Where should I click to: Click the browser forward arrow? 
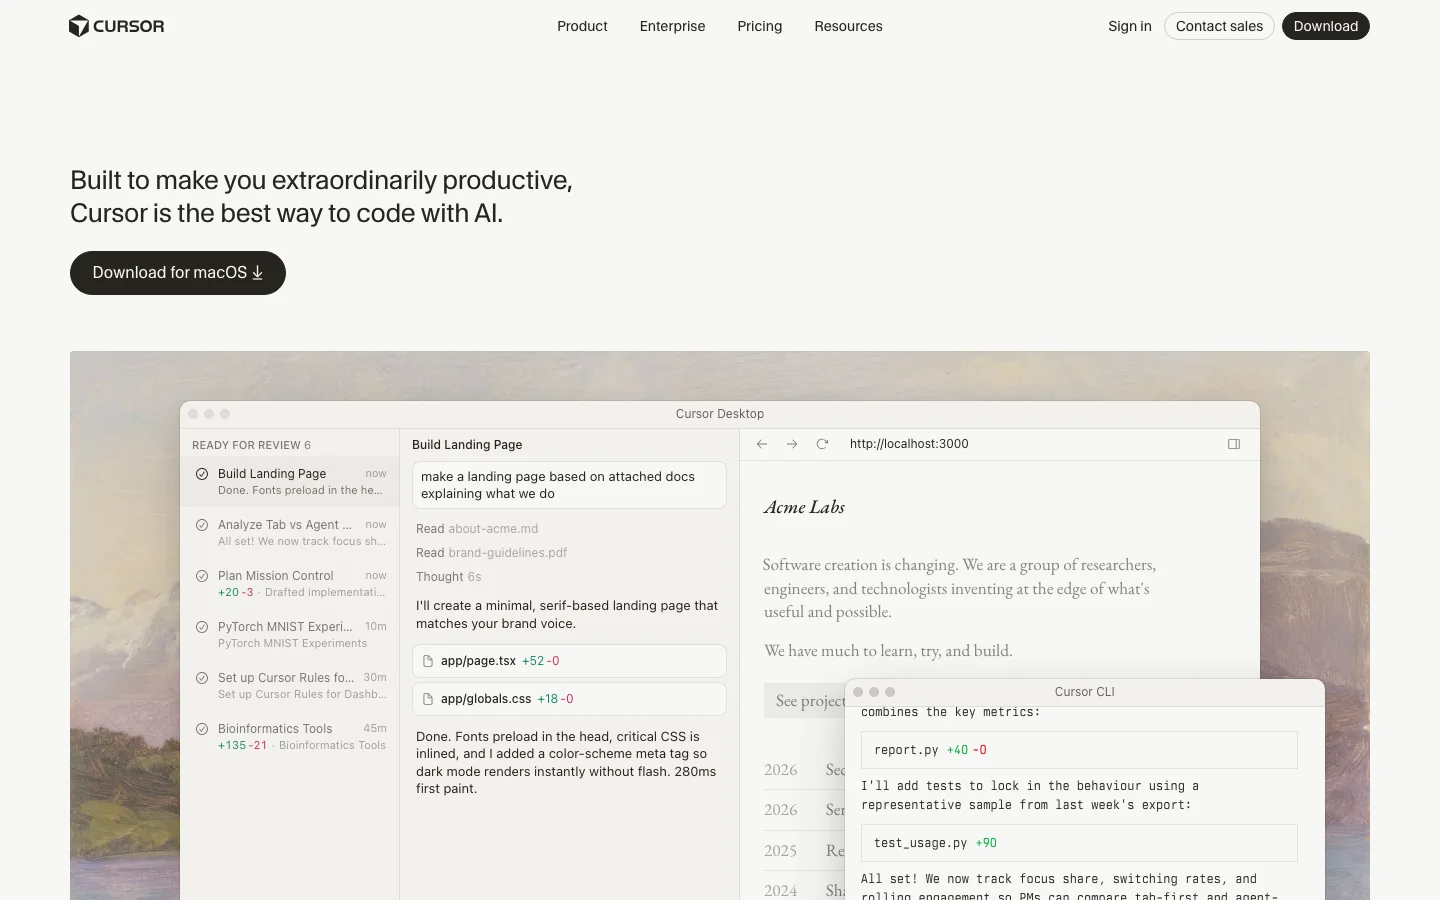click(x=792, y=444)
